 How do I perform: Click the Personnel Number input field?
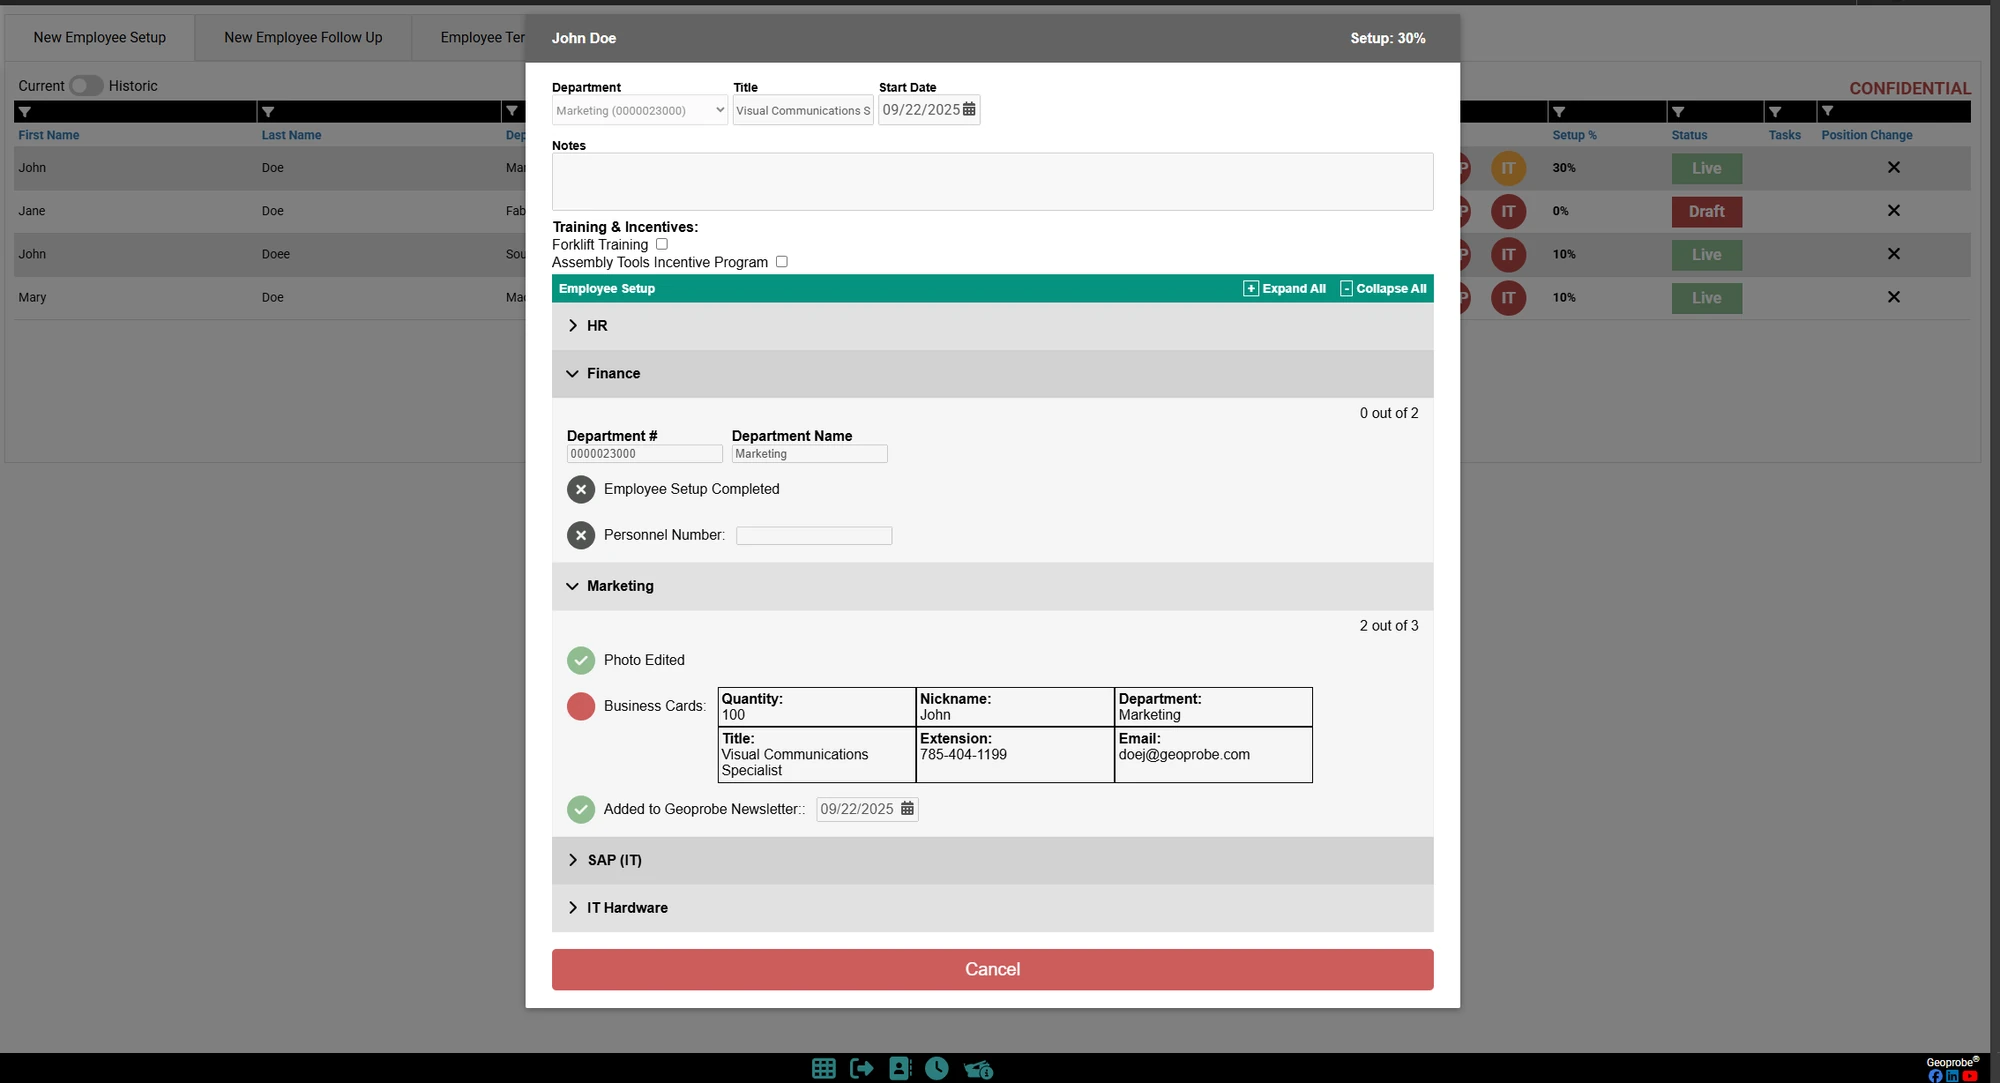click(814, 536)
